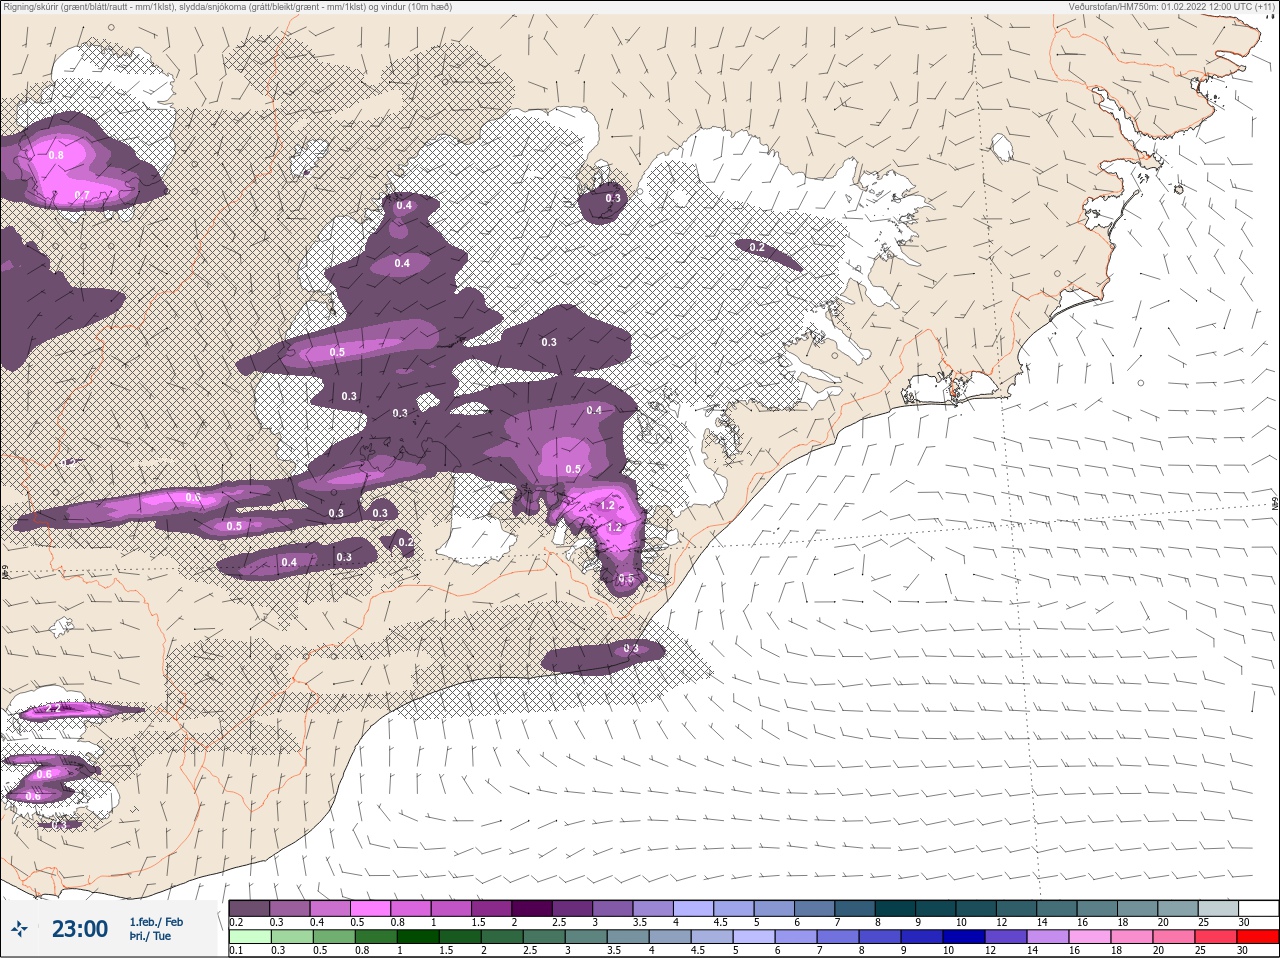
Task: Click the '4.5' value label in upper legend
Action: [720, 922]
